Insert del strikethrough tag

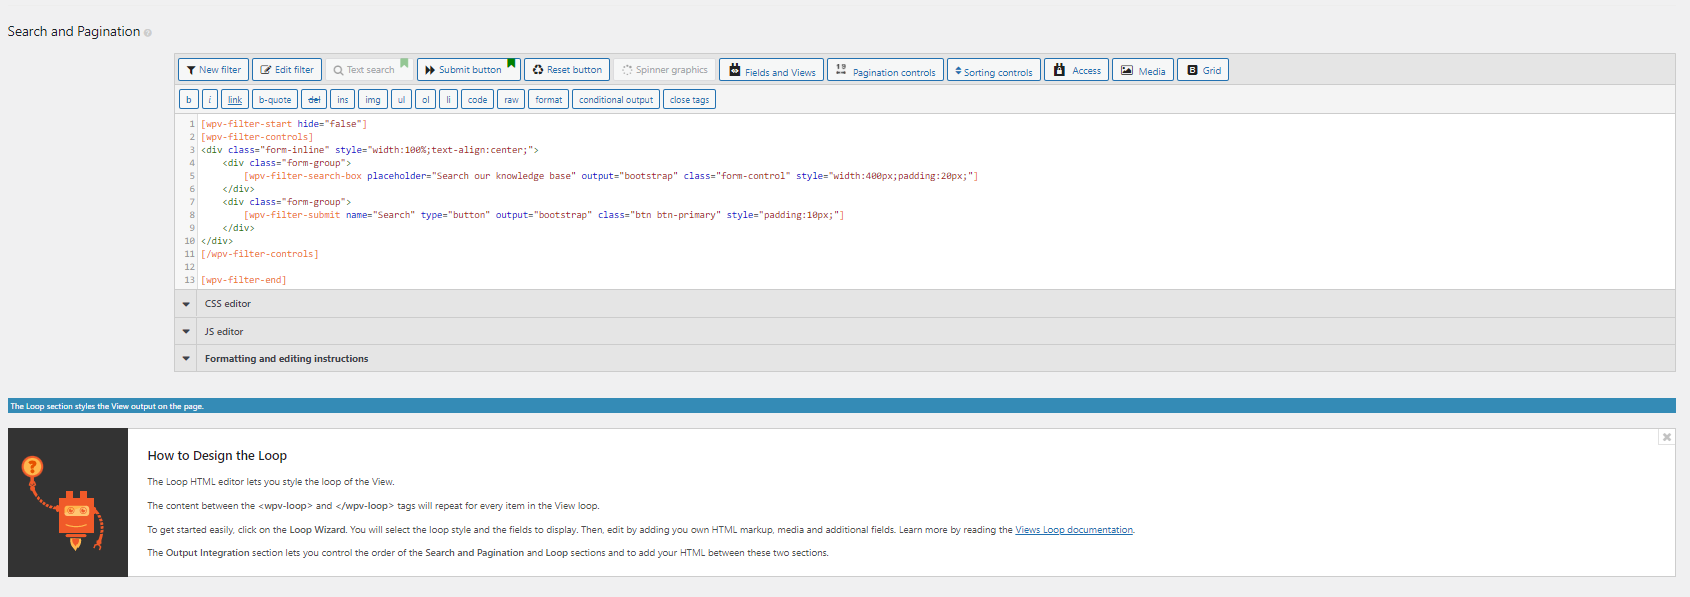click(x=314, y=100)
